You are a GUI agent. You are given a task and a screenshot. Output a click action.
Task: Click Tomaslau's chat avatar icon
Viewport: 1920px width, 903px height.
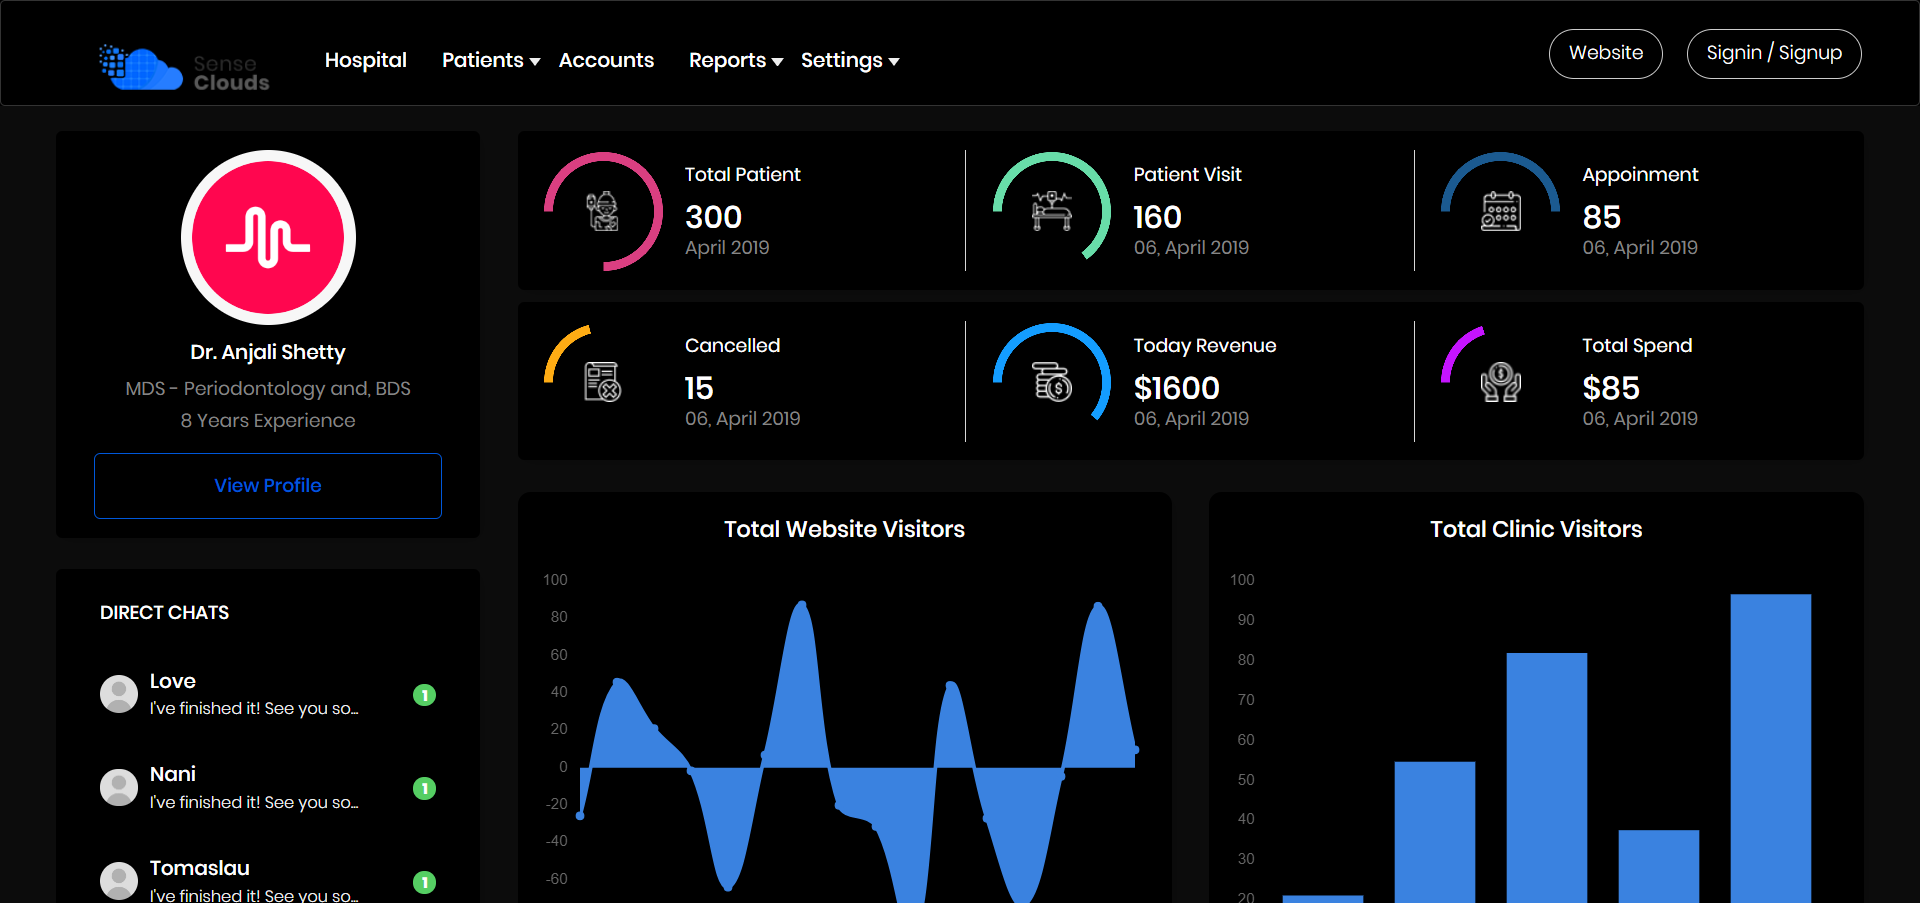119,881
